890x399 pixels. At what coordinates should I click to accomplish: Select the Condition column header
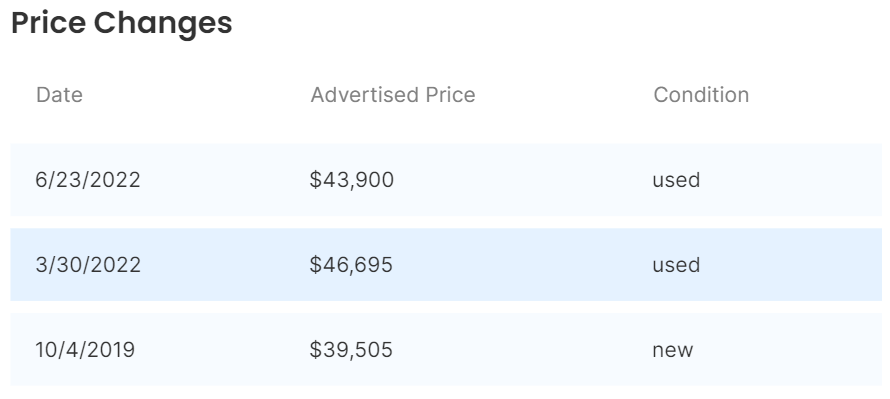tap(701, 95)
